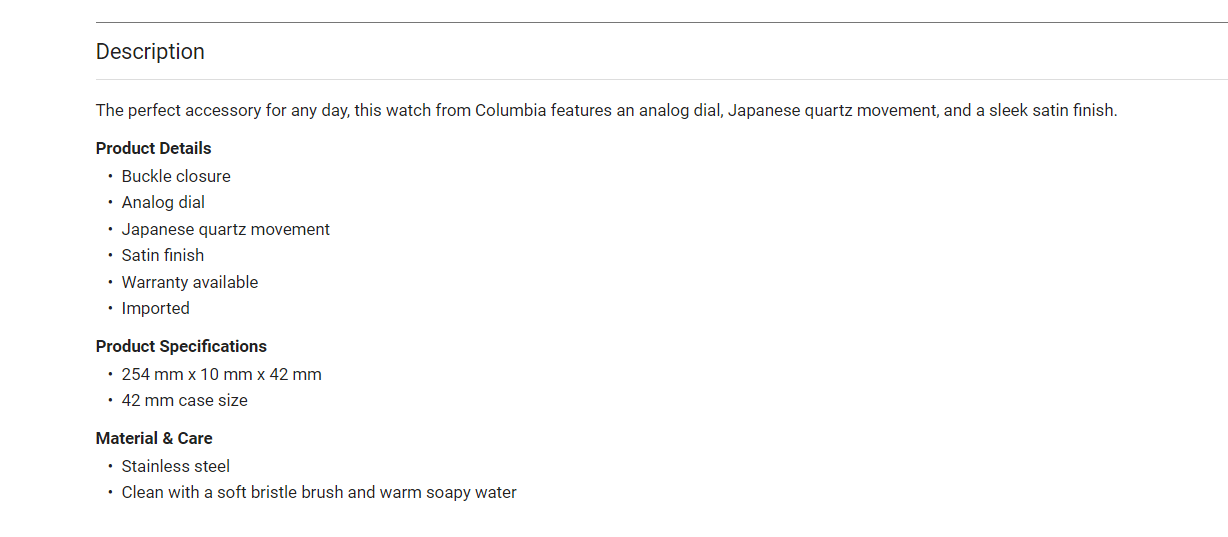Select the Imported list item
This screenshot has width=1228, height=537.
[156, 308]
